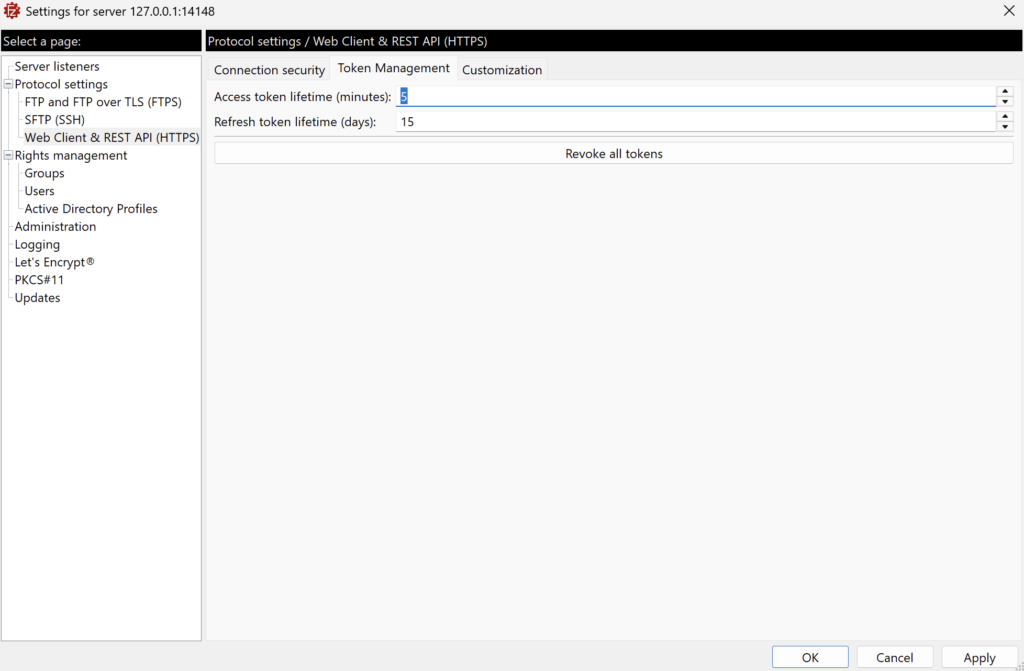Select the Token Management tab
The width and height of the screenshot is (1024, 671).
coord(393,68)
